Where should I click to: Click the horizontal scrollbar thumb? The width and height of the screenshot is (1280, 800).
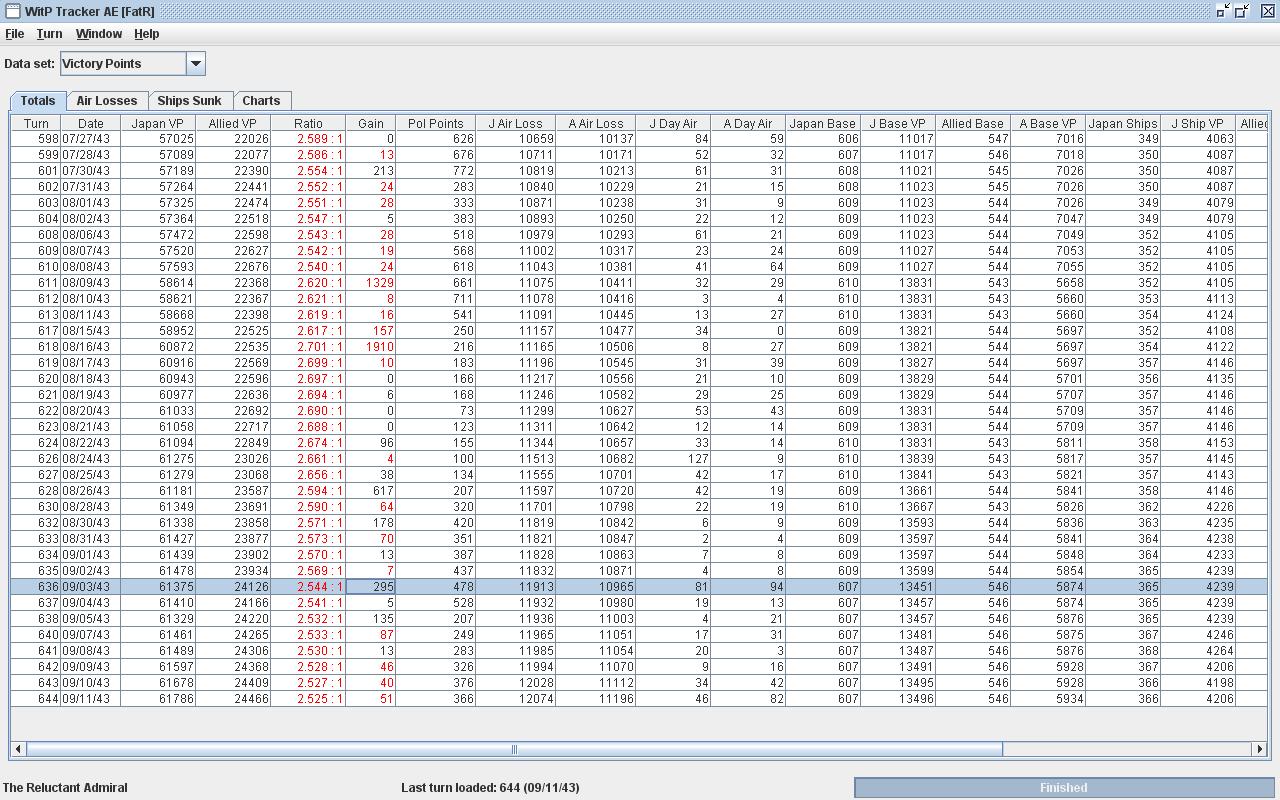pos(514,749)
